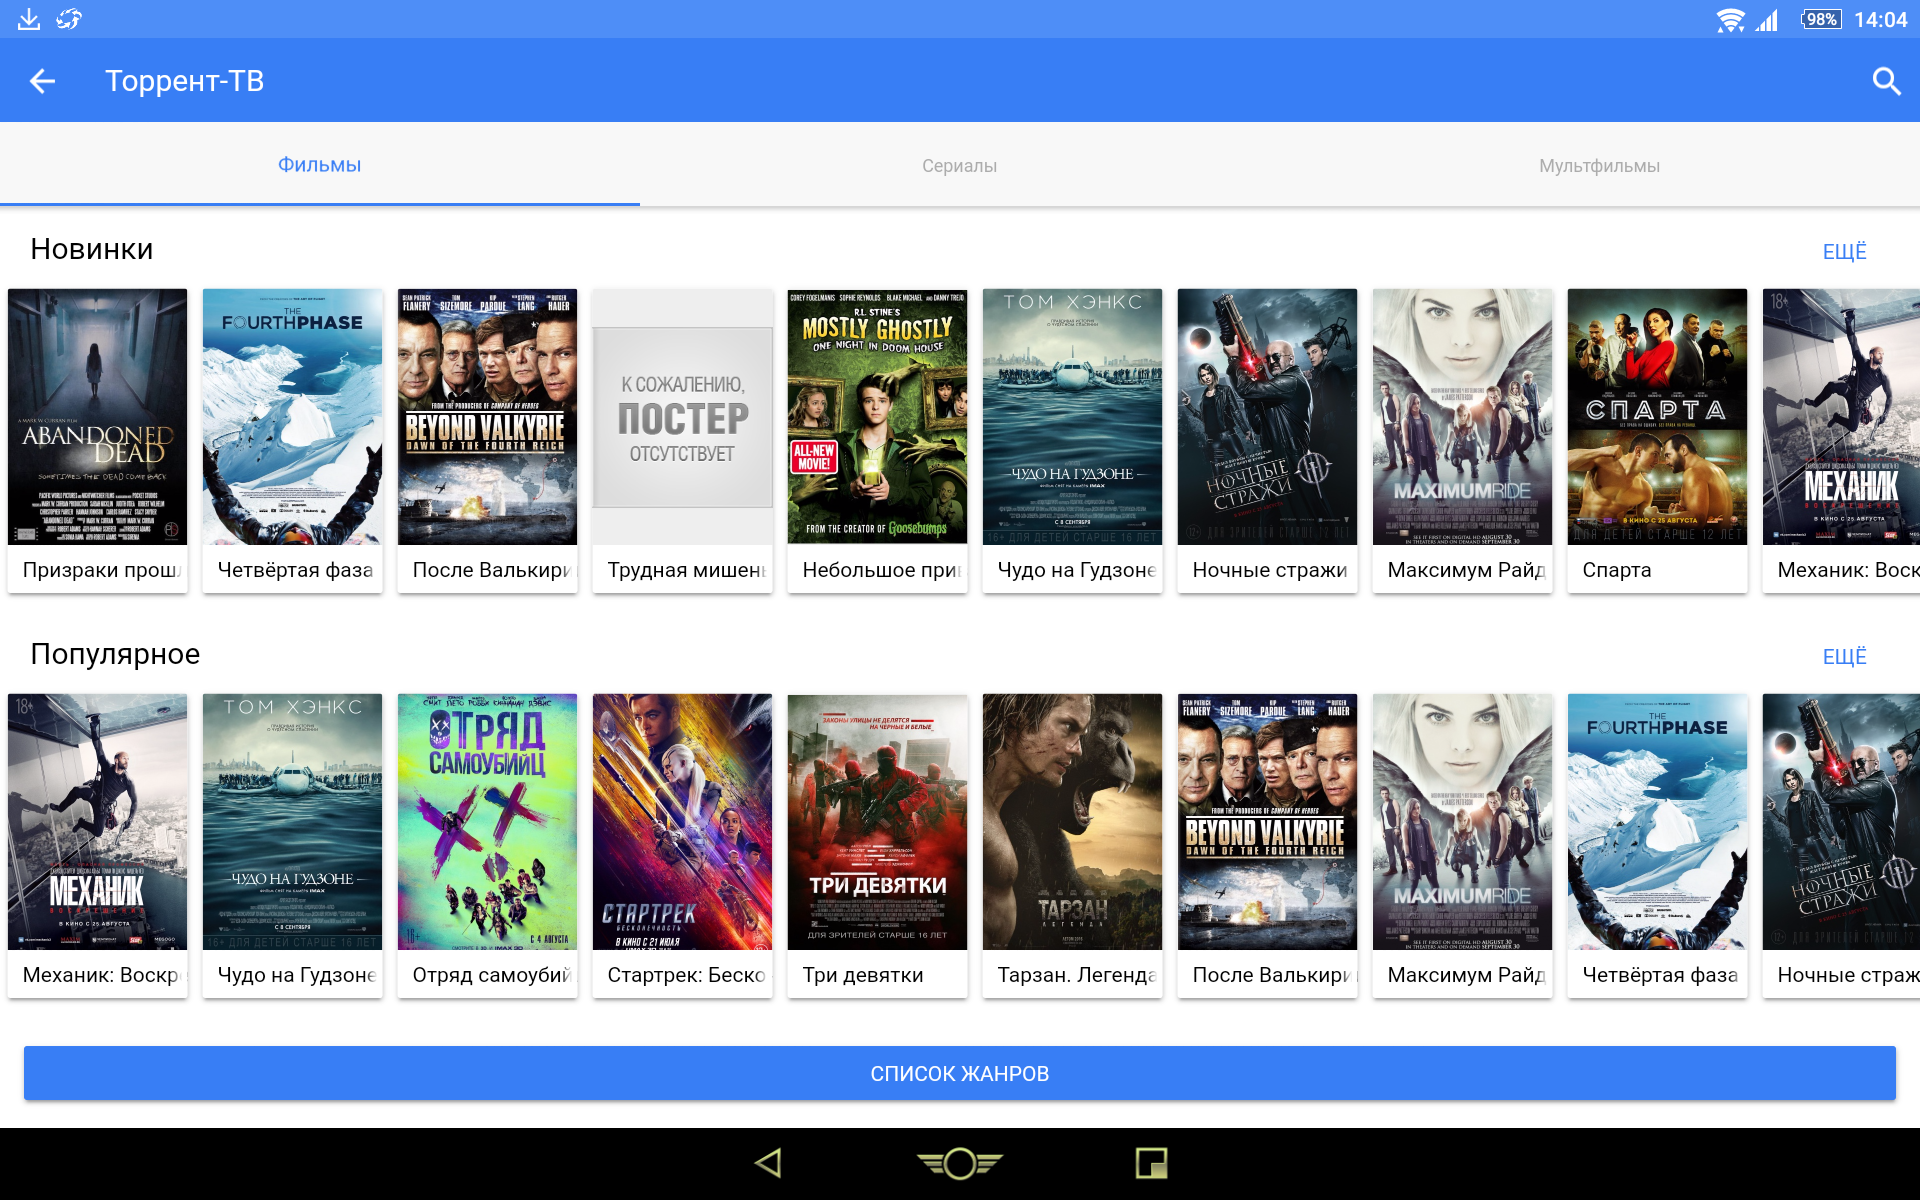Open Чудо на Гудзоне poster in Популярное
The width and height of the screenshot is (1920, 1200).
click(x=292, y=822)
